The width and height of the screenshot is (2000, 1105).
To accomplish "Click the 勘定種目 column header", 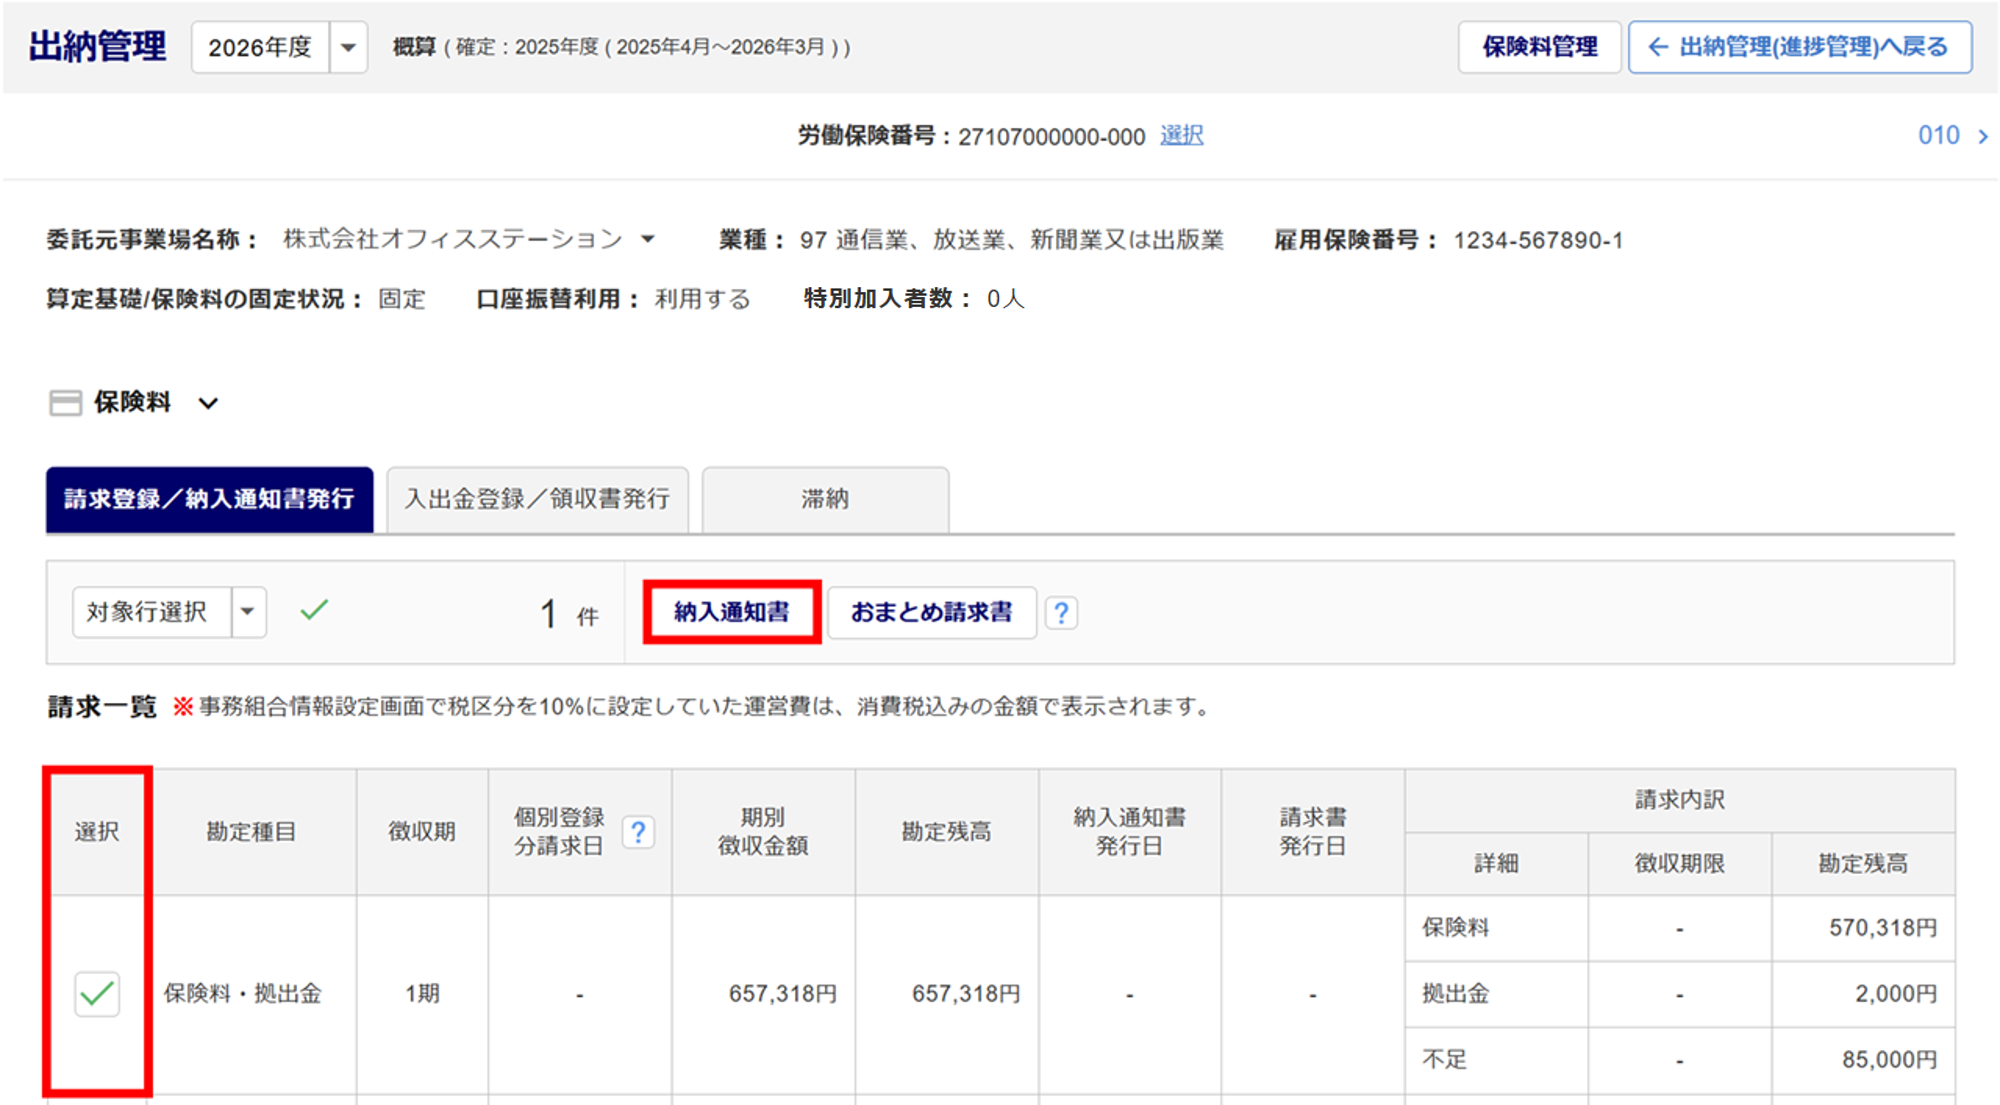I will [x=251, y=832].
